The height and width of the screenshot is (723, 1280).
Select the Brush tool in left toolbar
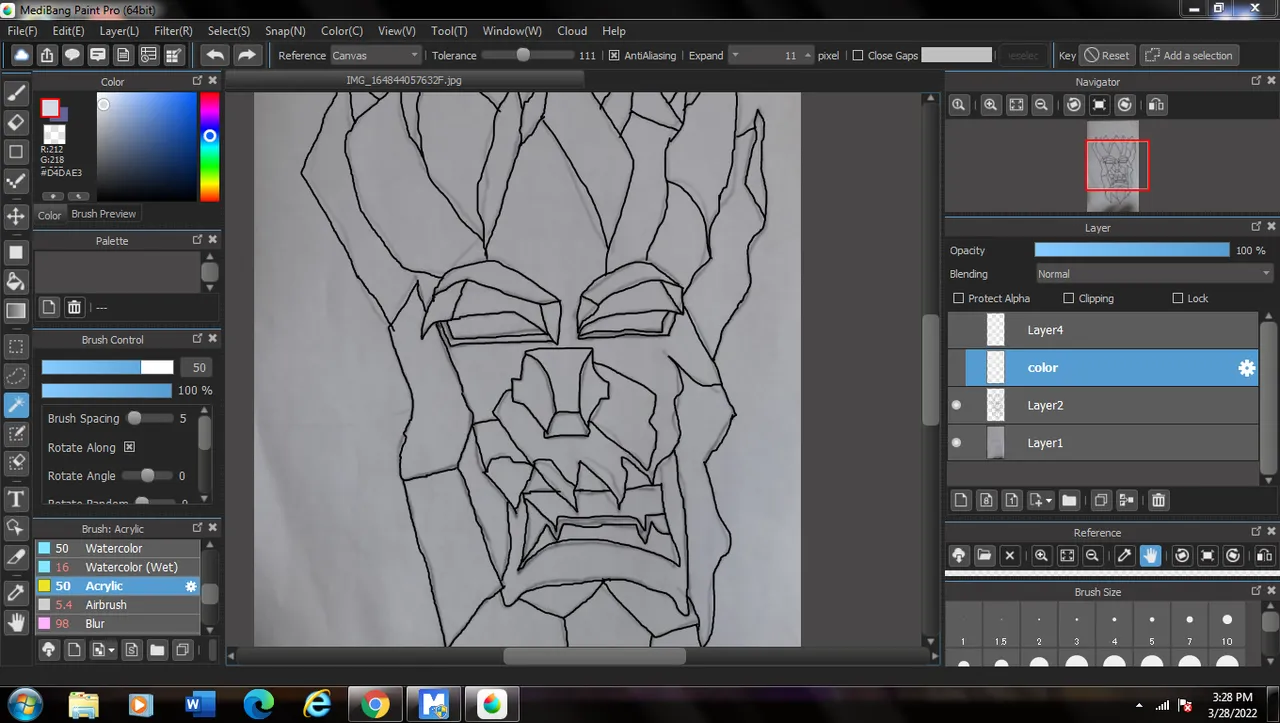pyautogui.click(x=16, y=94)
